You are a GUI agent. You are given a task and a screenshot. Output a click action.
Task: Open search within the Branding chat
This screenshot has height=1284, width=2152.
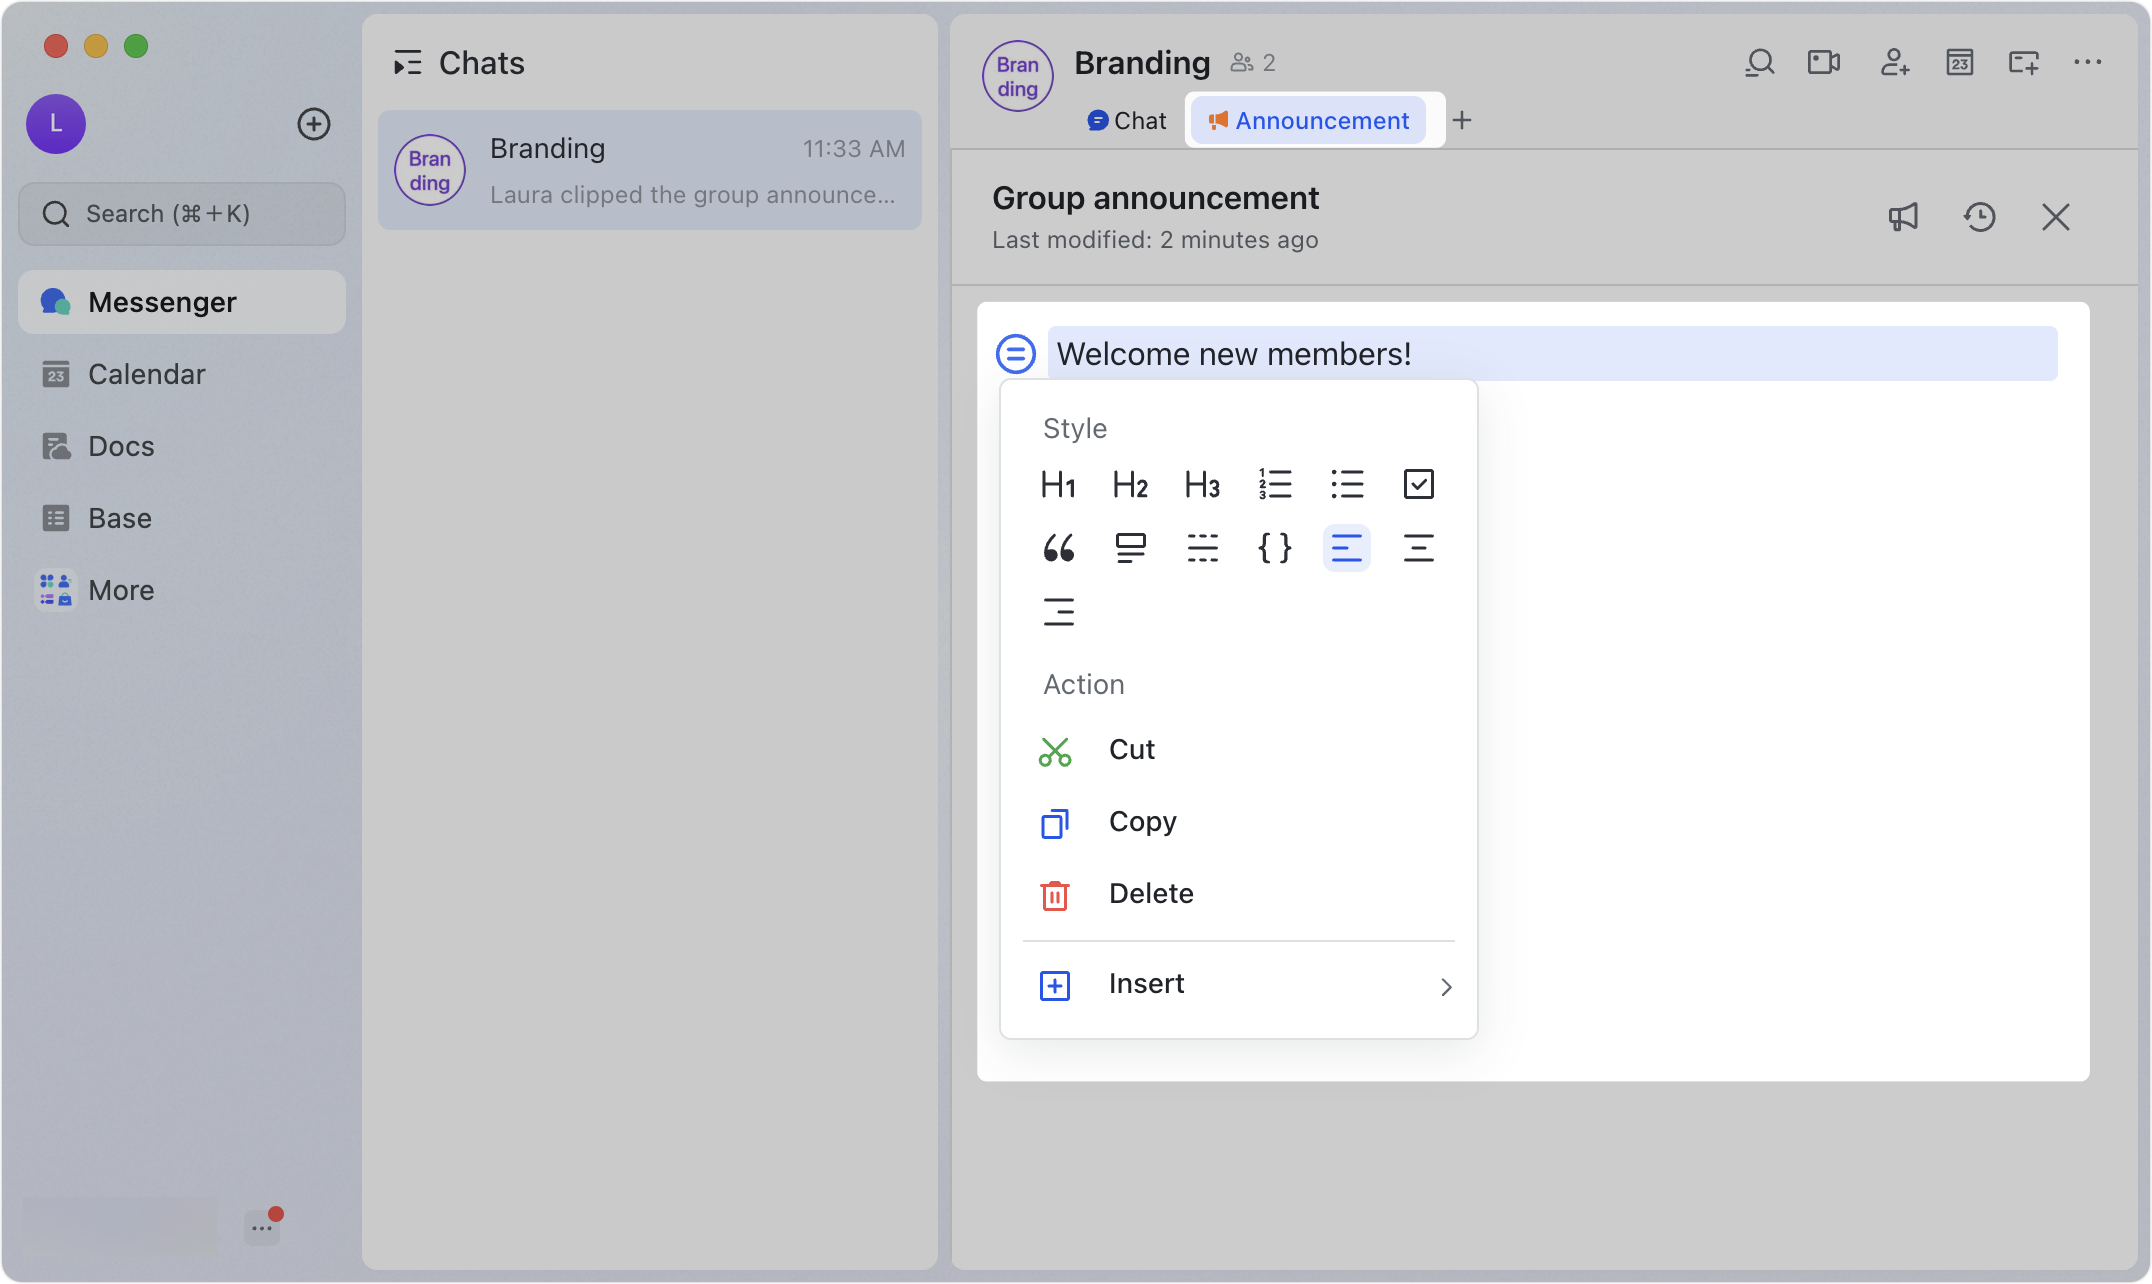click(x=1759, y=62)
